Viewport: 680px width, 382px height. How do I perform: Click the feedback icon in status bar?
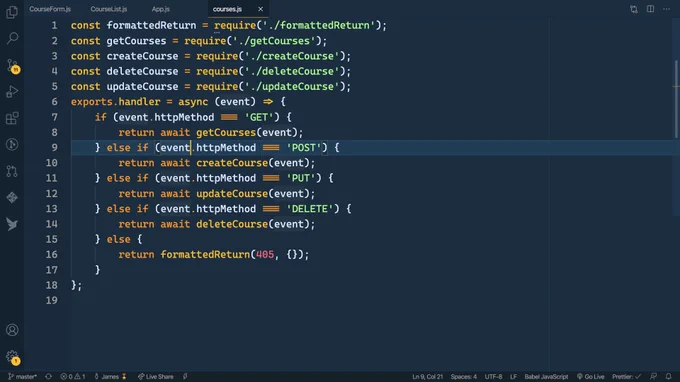point(654,376)
